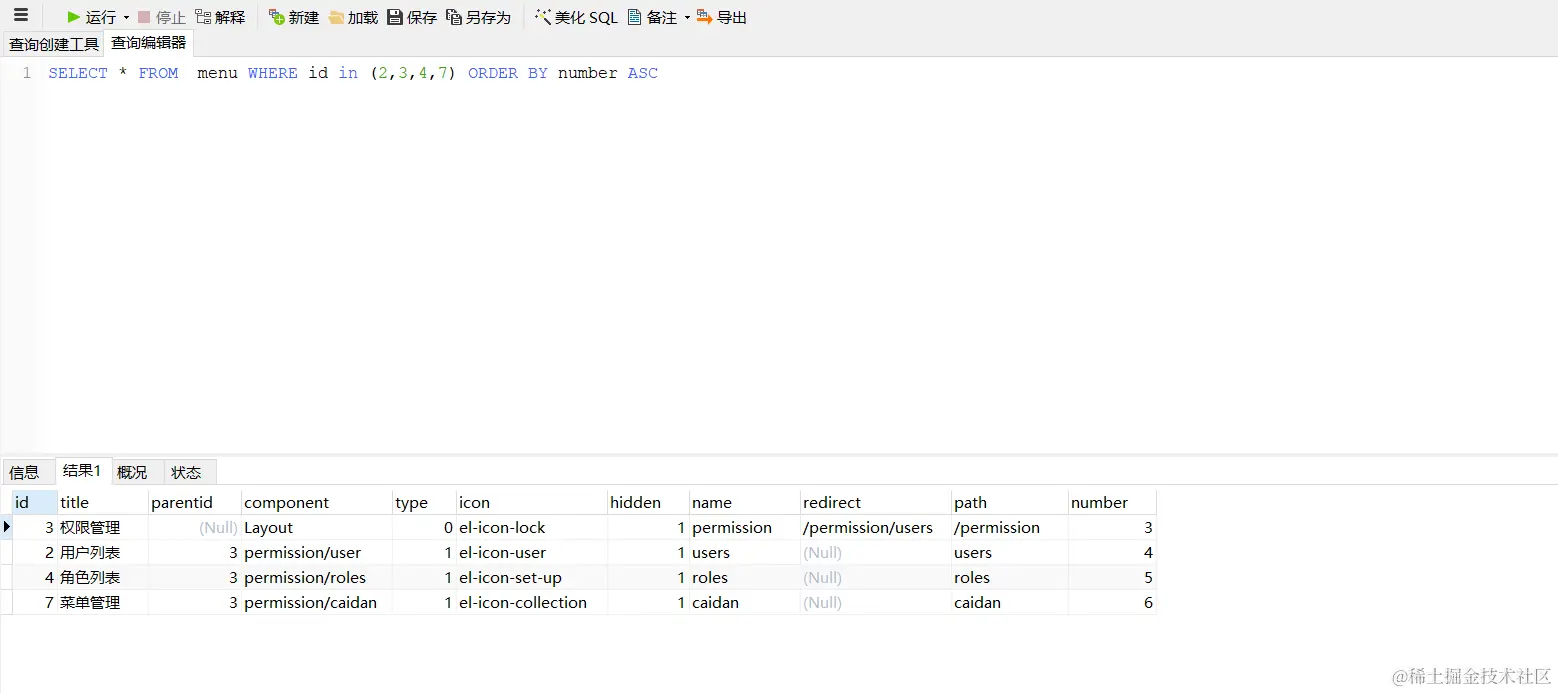Image resolution: width=1558 pixels, height=693 pixels.
Task: Click the el-icon-collection cell
Action: tap(532, 602)
